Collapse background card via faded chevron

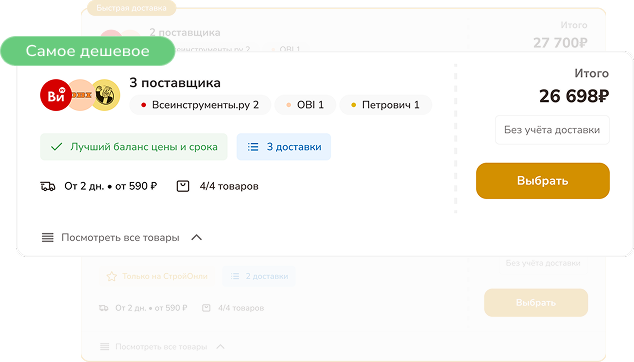[220, 347]
